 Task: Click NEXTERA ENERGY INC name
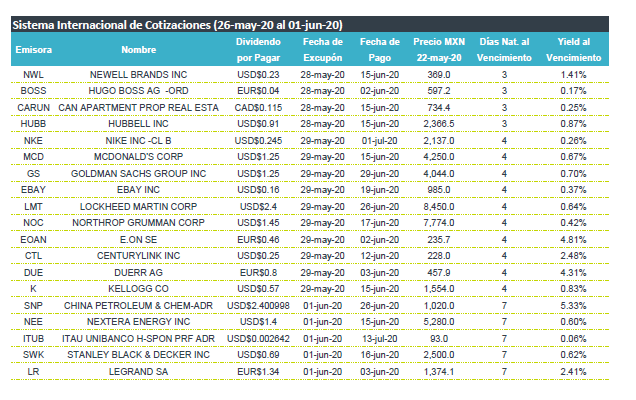138,322
